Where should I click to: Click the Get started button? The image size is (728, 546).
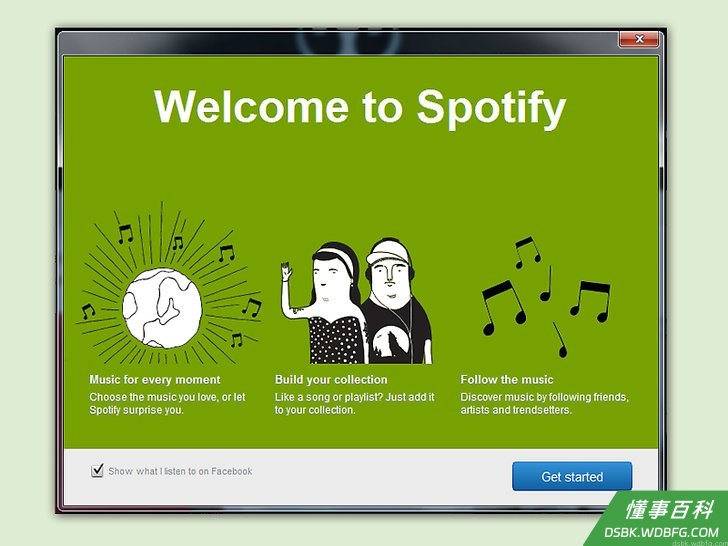572,476
